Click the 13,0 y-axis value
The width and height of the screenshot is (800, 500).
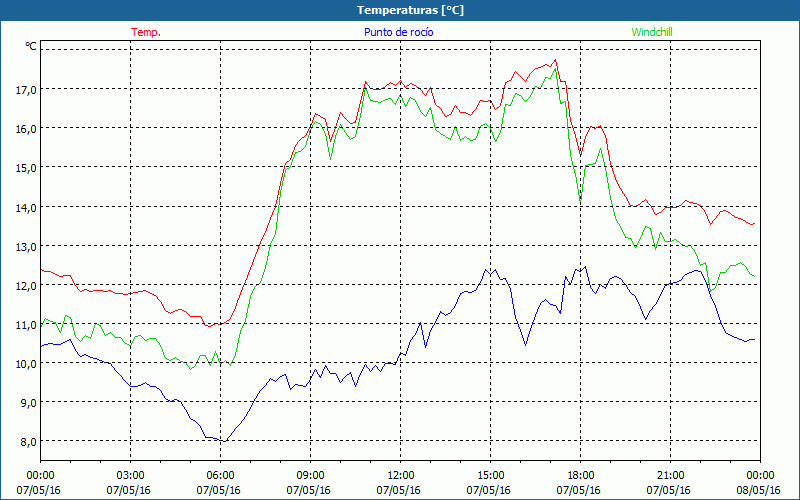[x=27, y=246]
